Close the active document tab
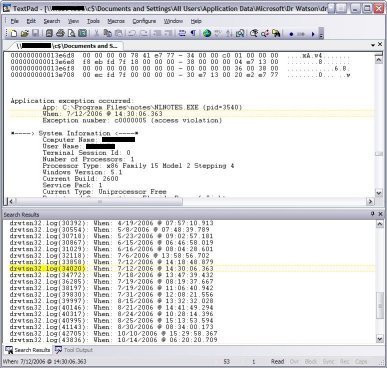 point(380,44)
